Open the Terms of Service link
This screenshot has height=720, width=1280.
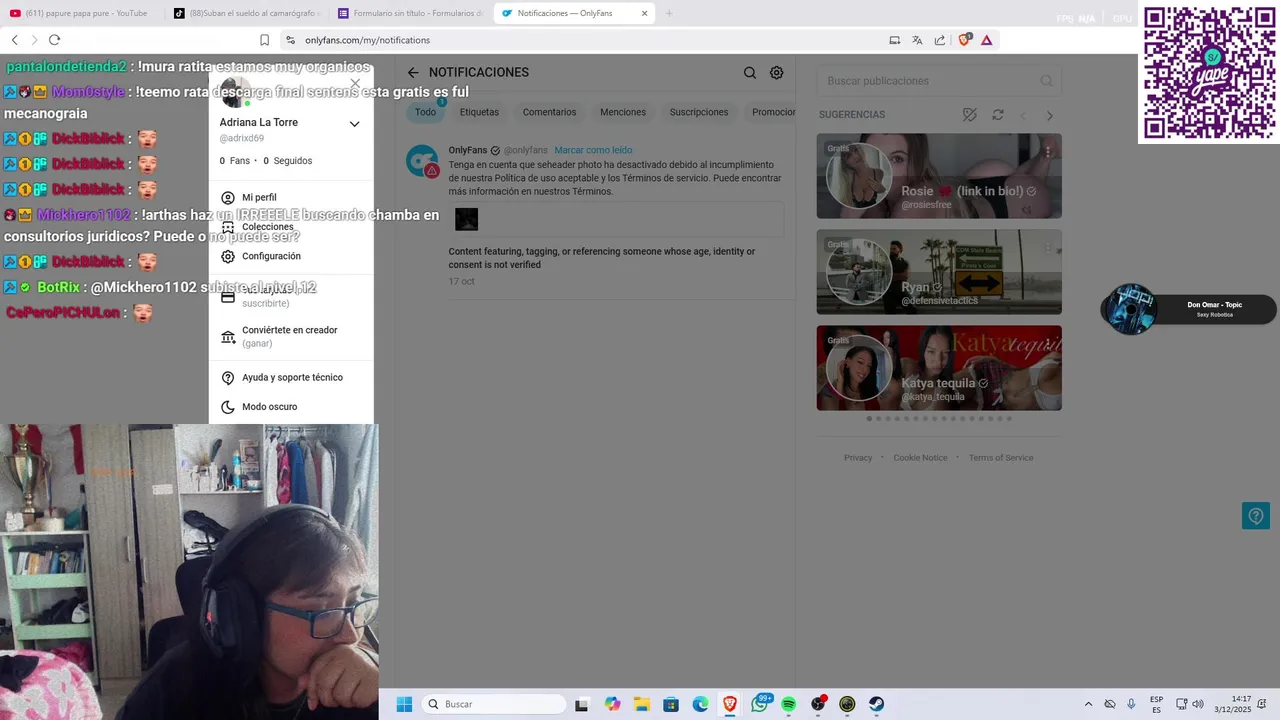click(x=1001, y=458)
